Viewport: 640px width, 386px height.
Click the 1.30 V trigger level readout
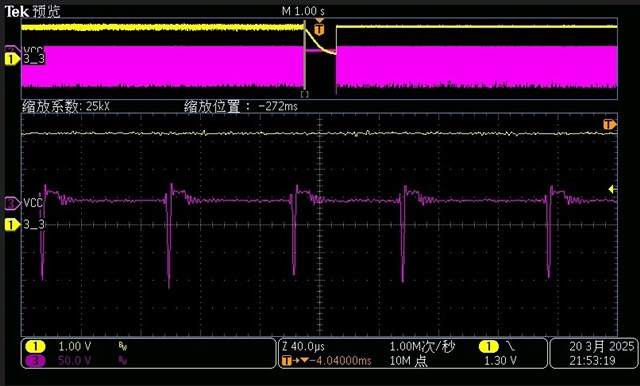tap(500, 361)
